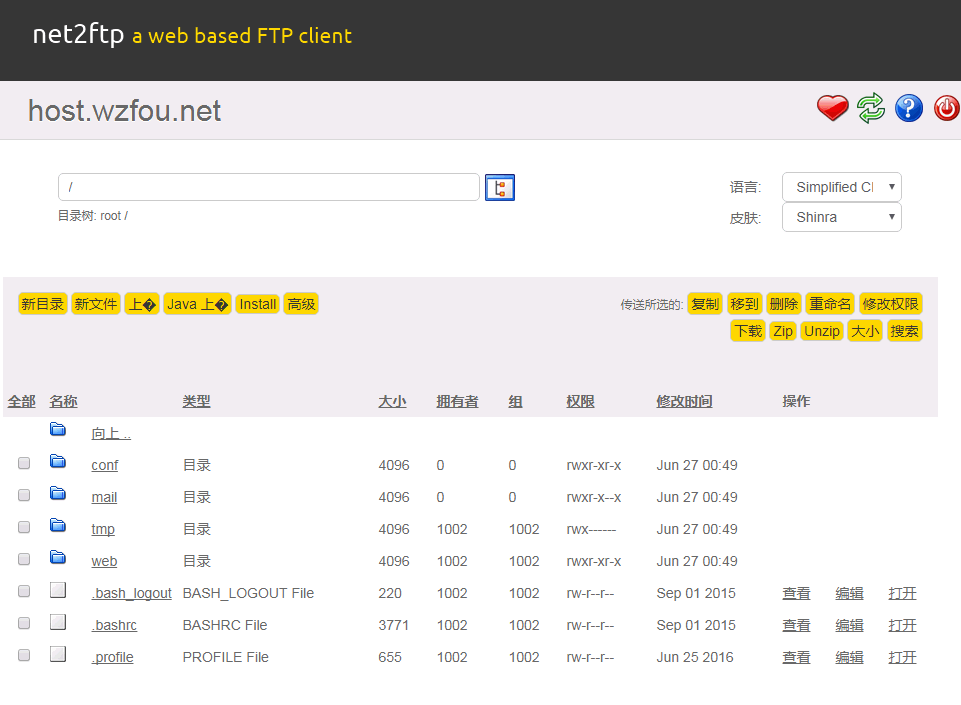The image size is (961, 705).
Task: Click 查看 view for .bashrc
Action: pos(796,625)
